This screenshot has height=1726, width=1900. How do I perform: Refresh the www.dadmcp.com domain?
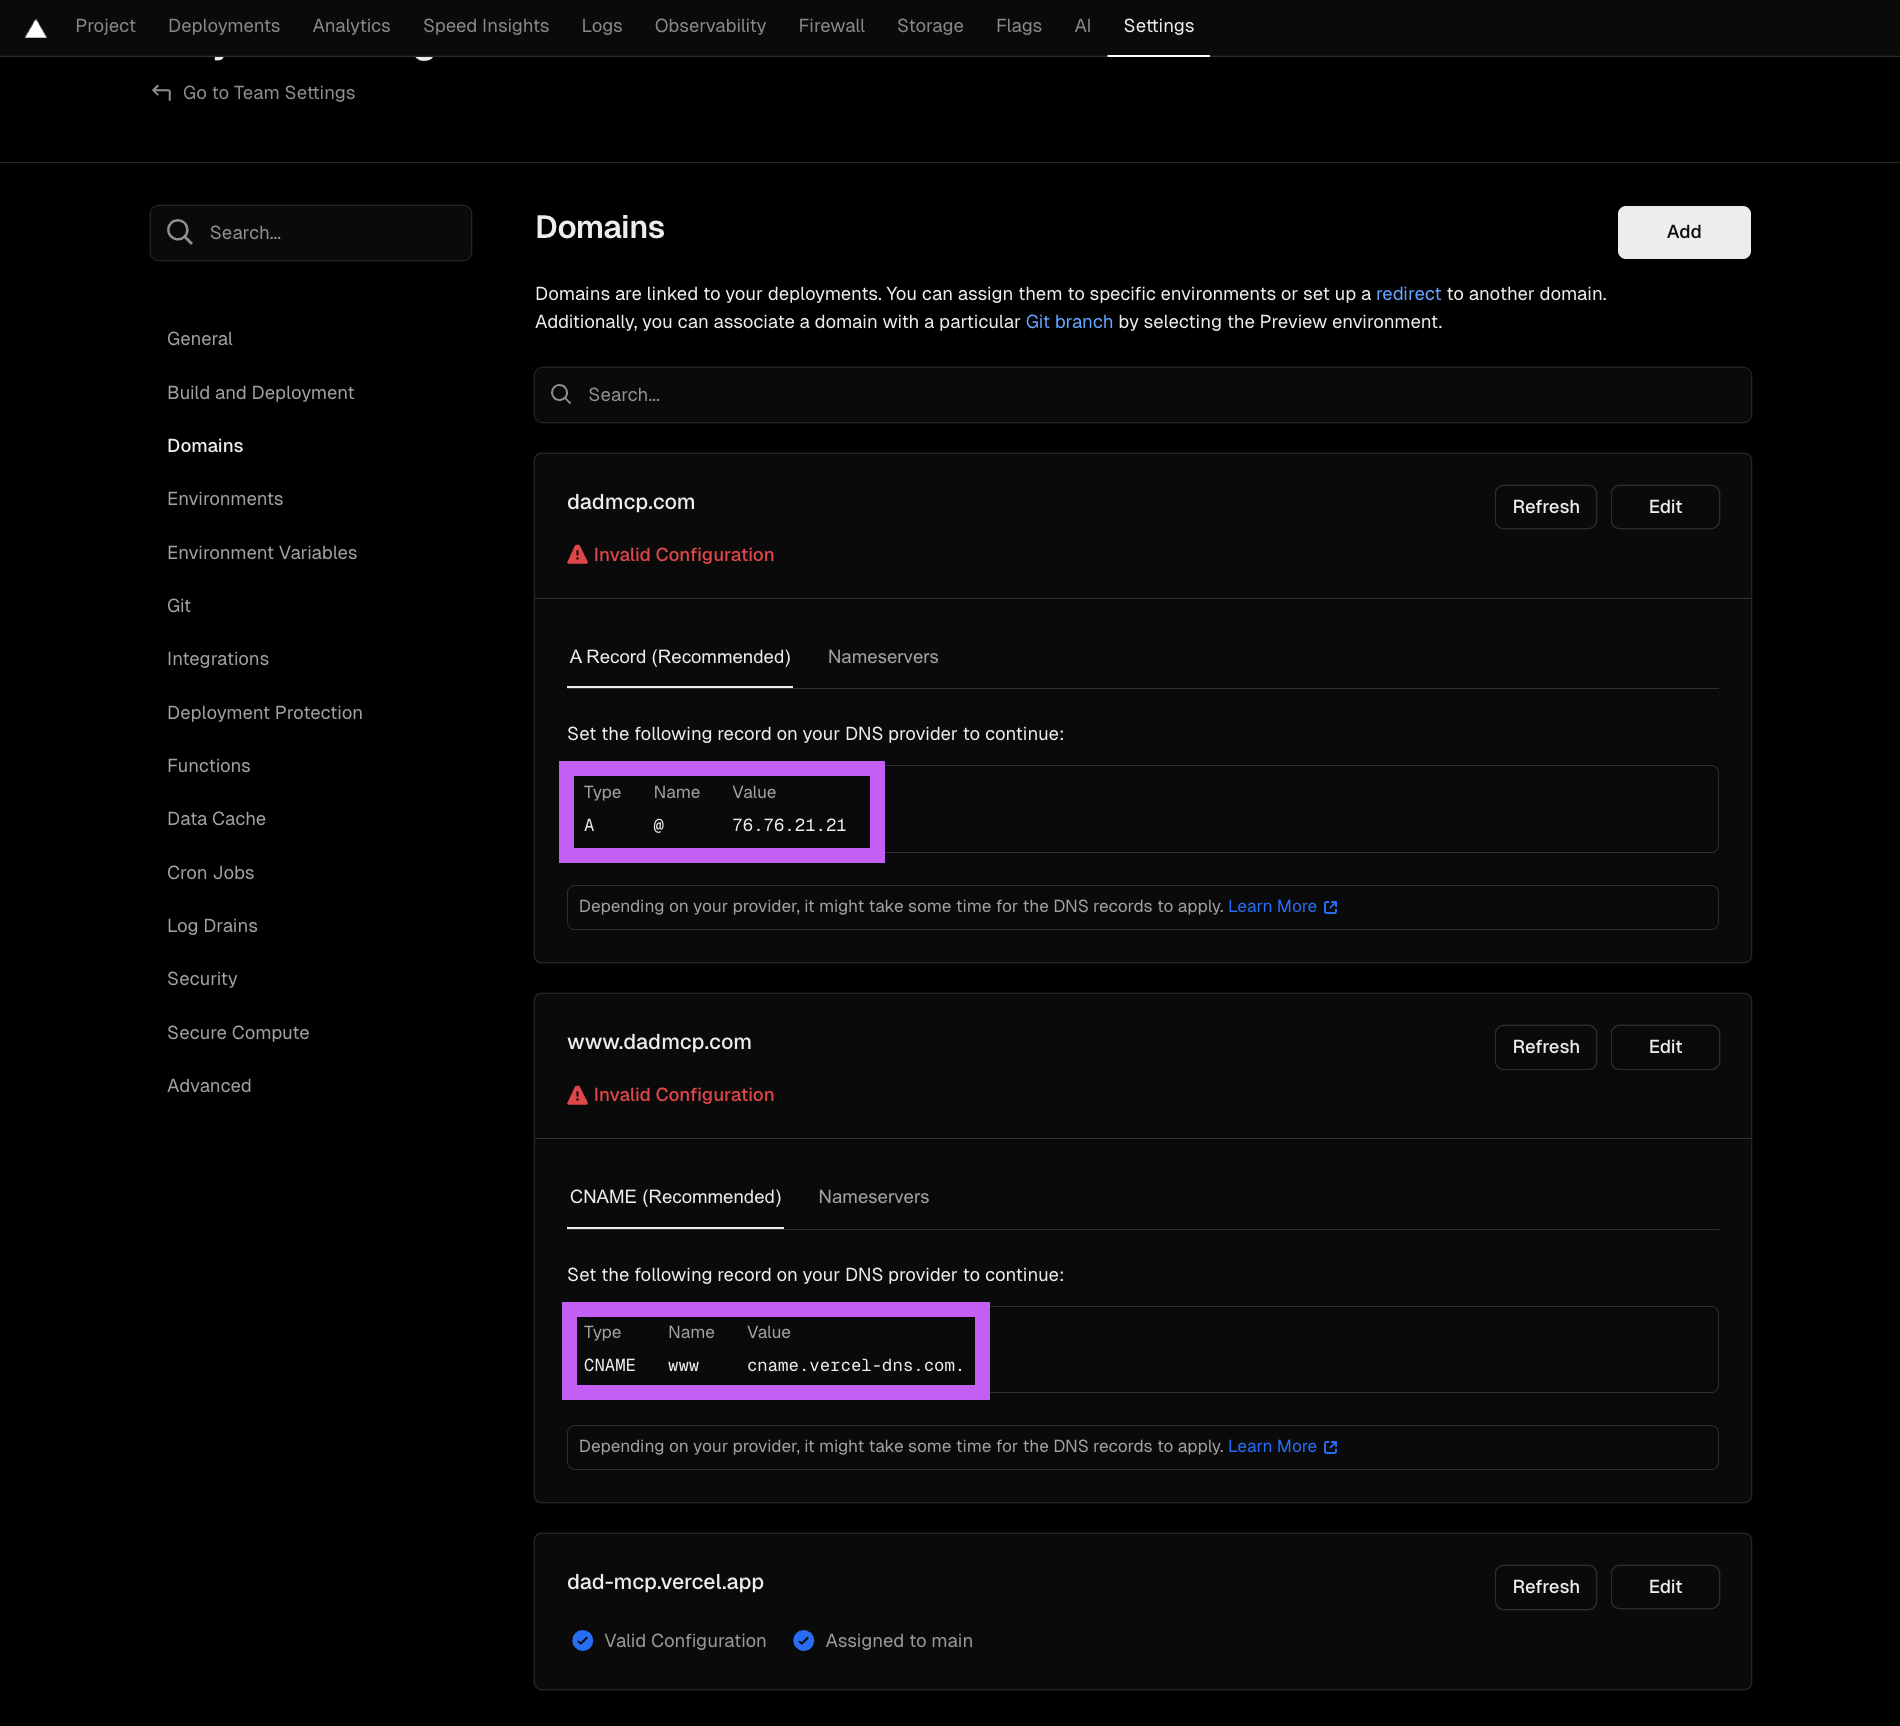[1546, 1047]
